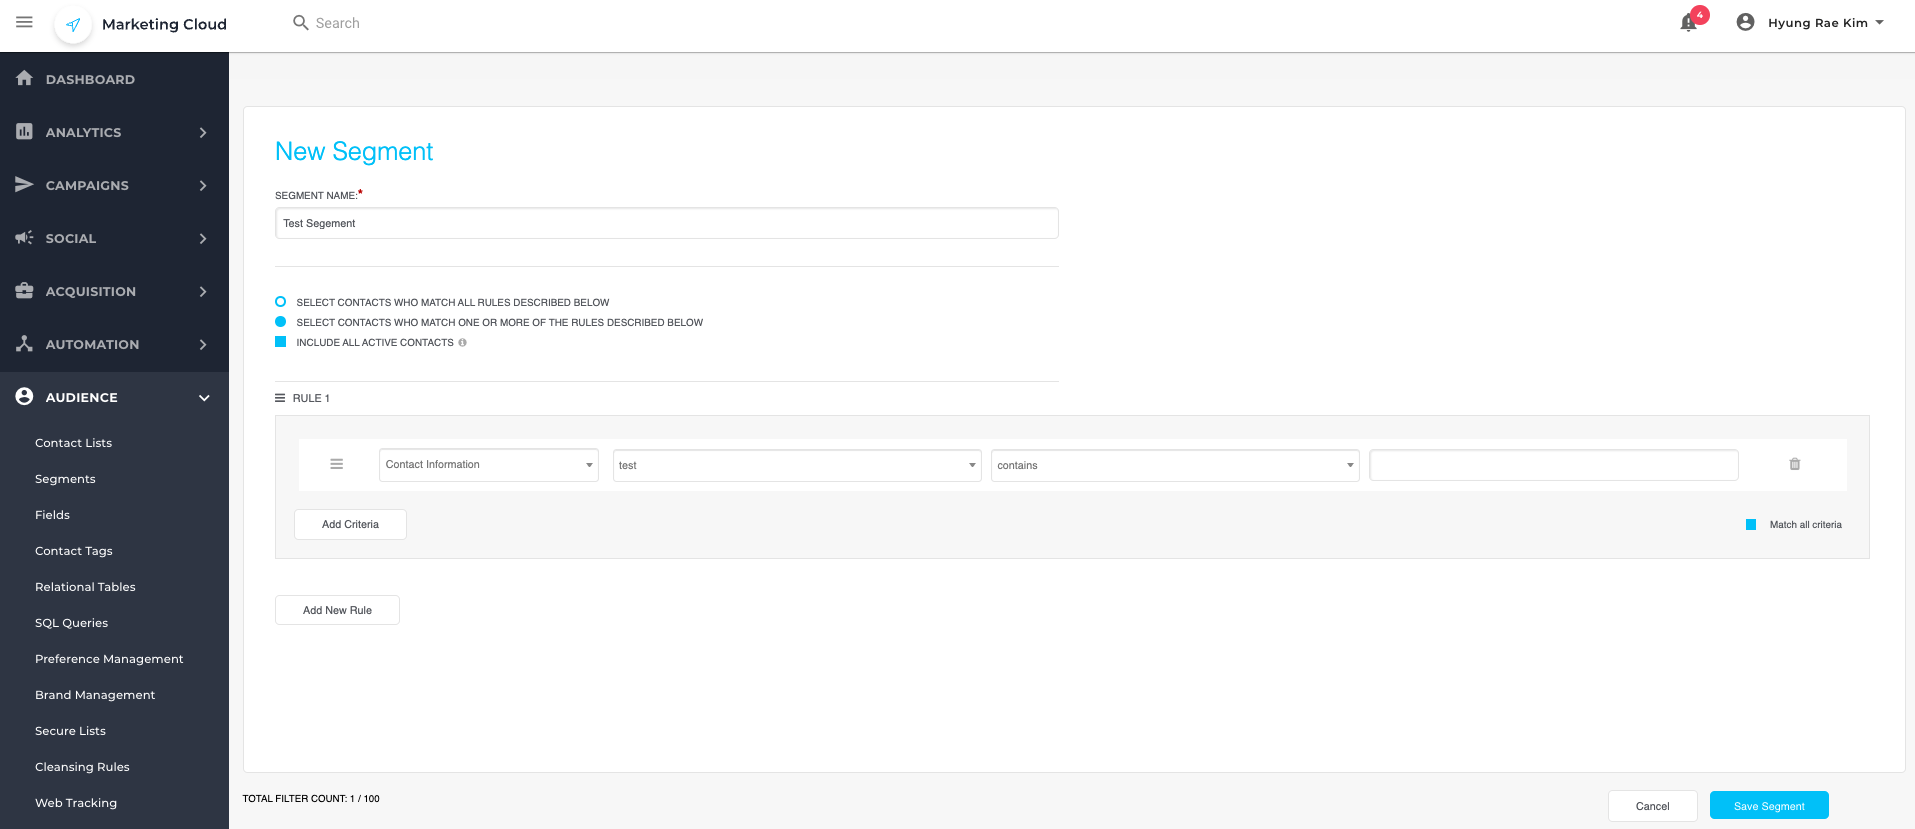1915x829 pixels.
Task: Click the Add New Rule button
Action: pos(337,610)
